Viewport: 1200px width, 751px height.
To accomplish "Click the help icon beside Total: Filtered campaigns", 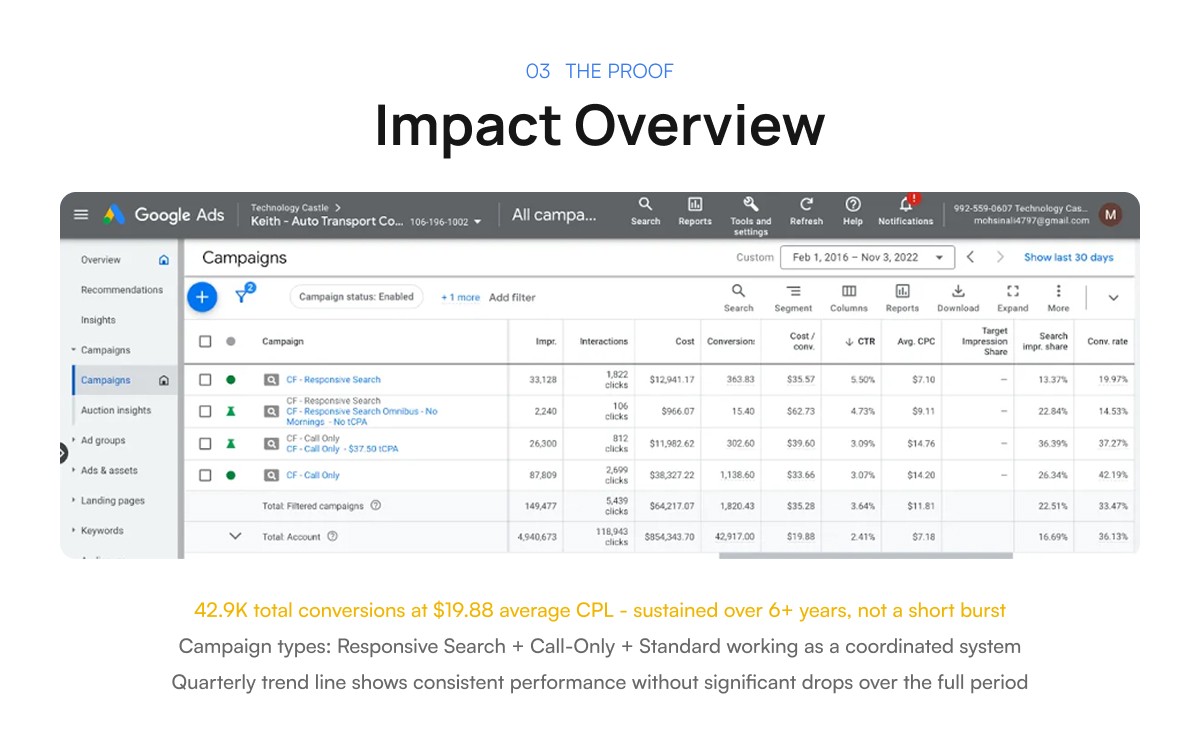I will tap(376, 506).
